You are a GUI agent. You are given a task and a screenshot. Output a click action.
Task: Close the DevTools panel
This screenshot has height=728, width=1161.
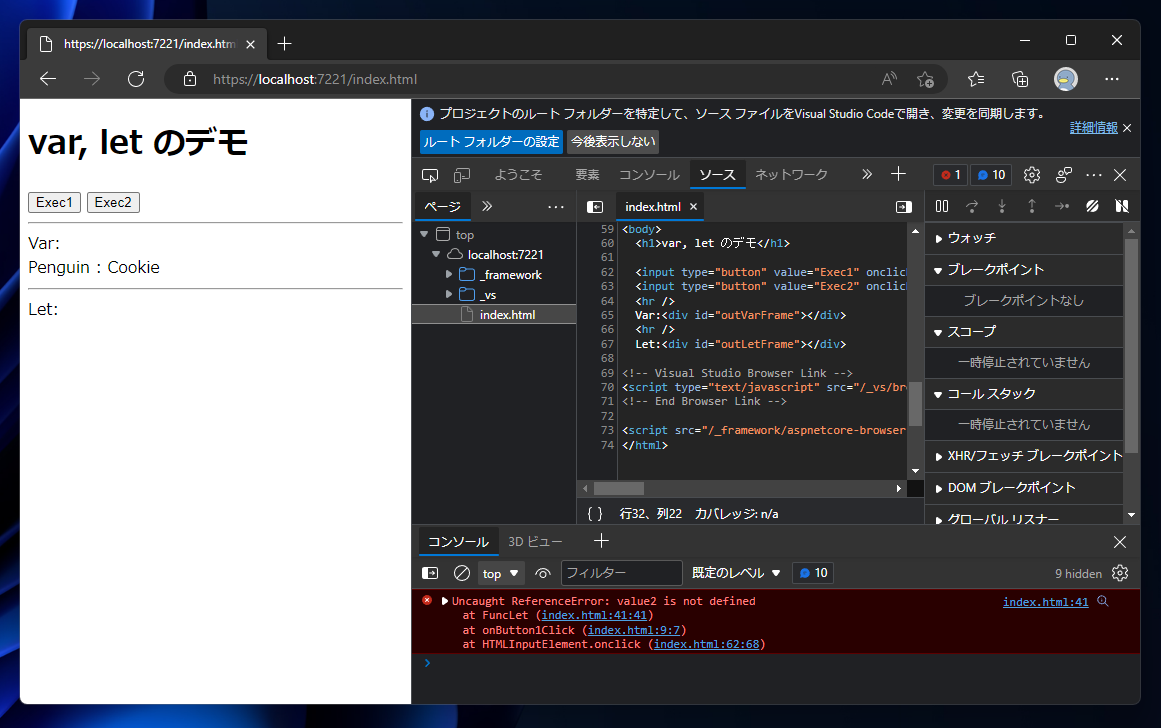1120,175
